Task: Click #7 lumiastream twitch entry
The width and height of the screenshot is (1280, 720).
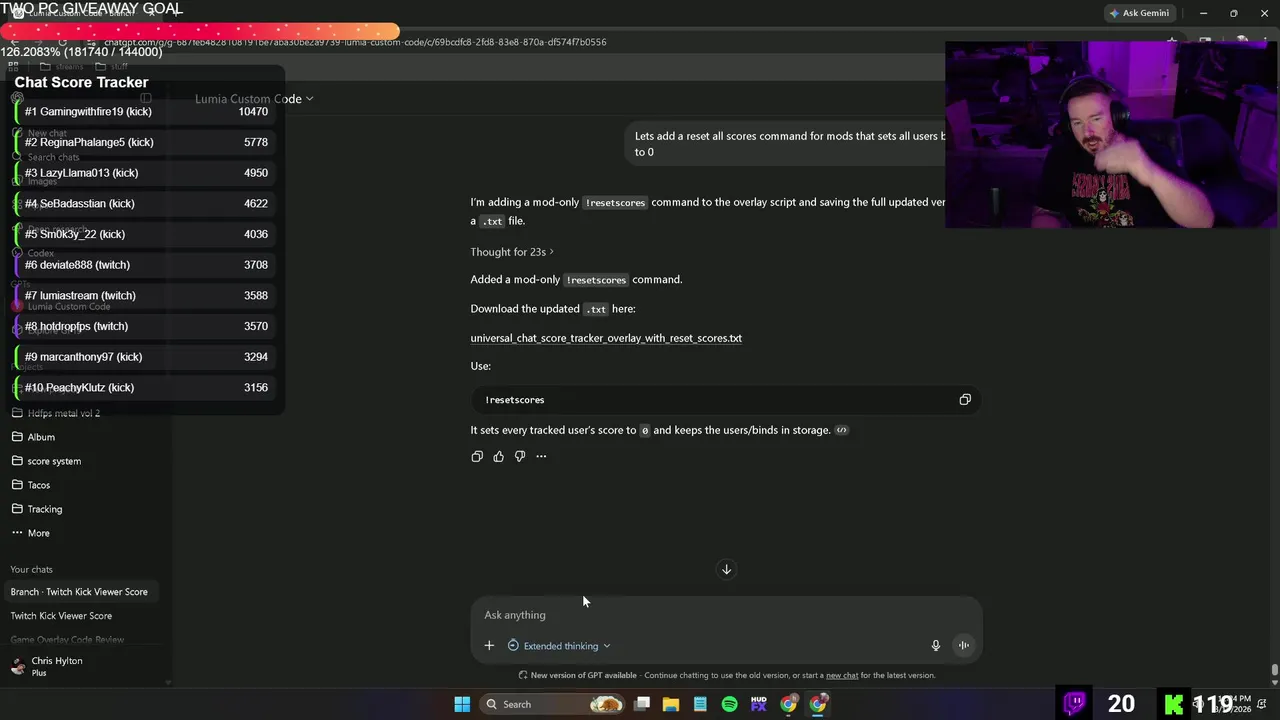Action: (146, 295)
